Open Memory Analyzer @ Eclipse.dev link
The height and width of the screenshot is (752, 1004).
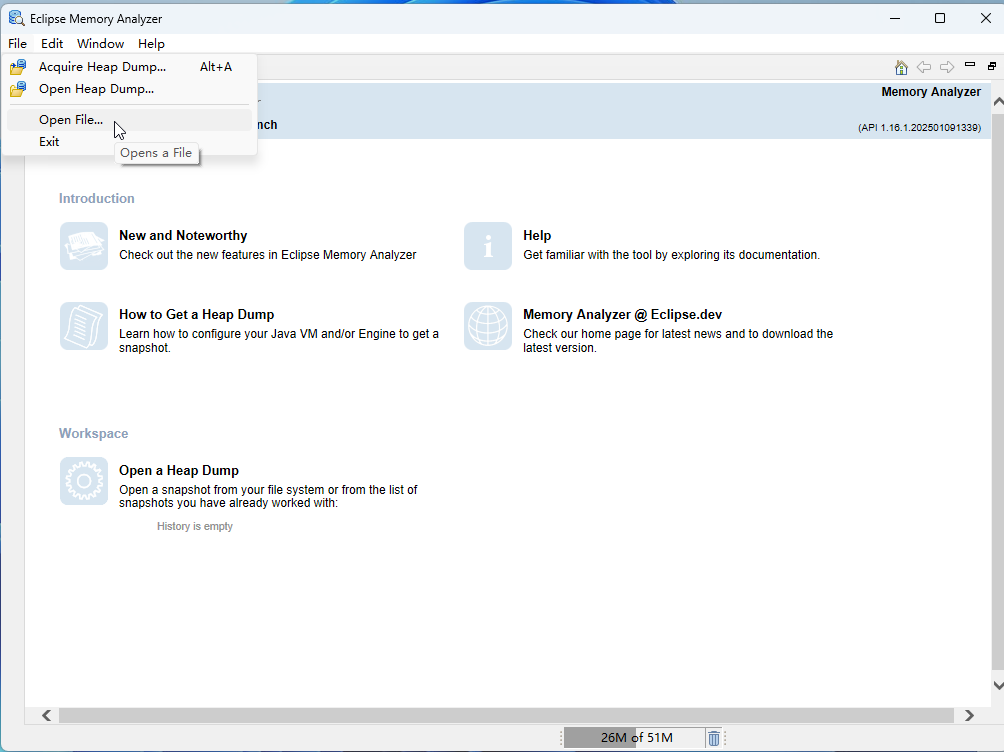(622, 314)
